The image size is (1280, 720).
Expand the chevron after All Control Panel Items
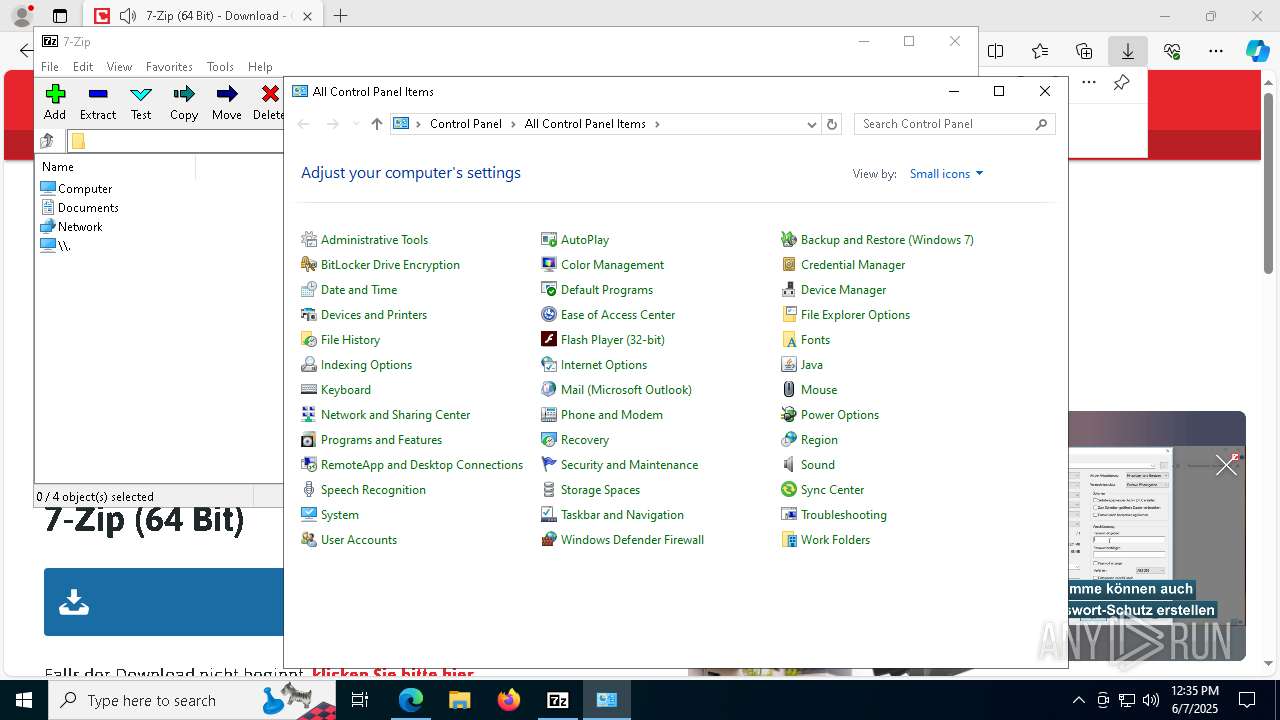coord(657,124)
